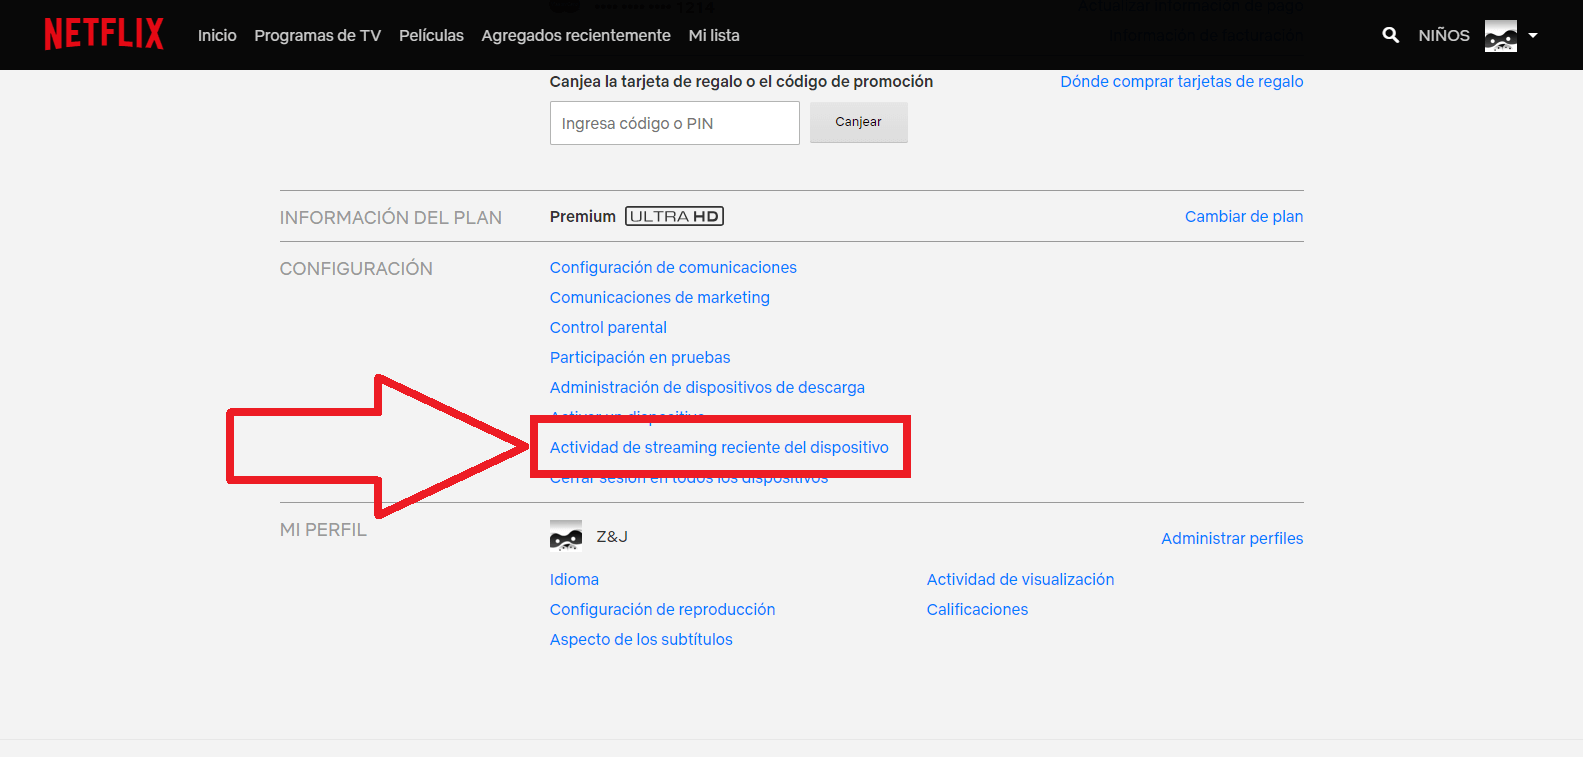Open Aspecto de los subtítulos
The height and width of the screenshot is (757, 1583).
click(x=641, y=640)
